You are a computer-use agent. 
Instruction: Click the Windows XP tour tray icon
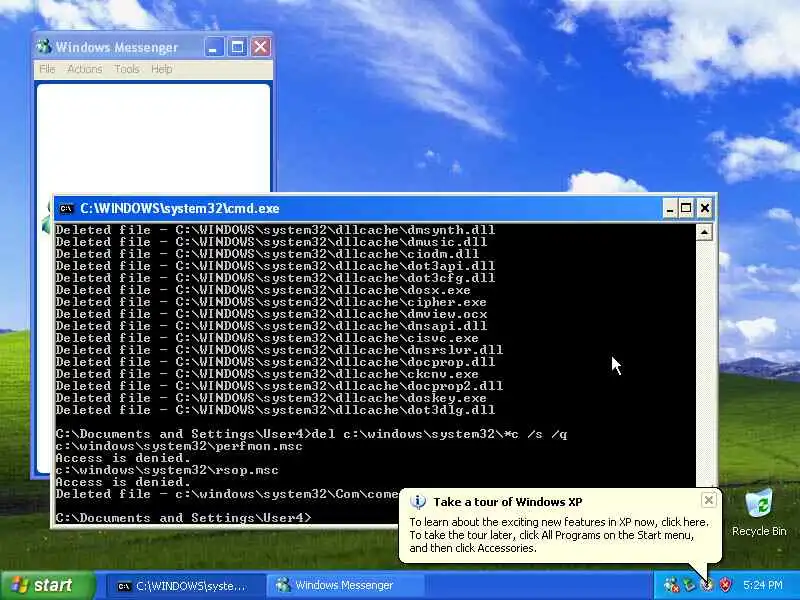pos(707,585)
